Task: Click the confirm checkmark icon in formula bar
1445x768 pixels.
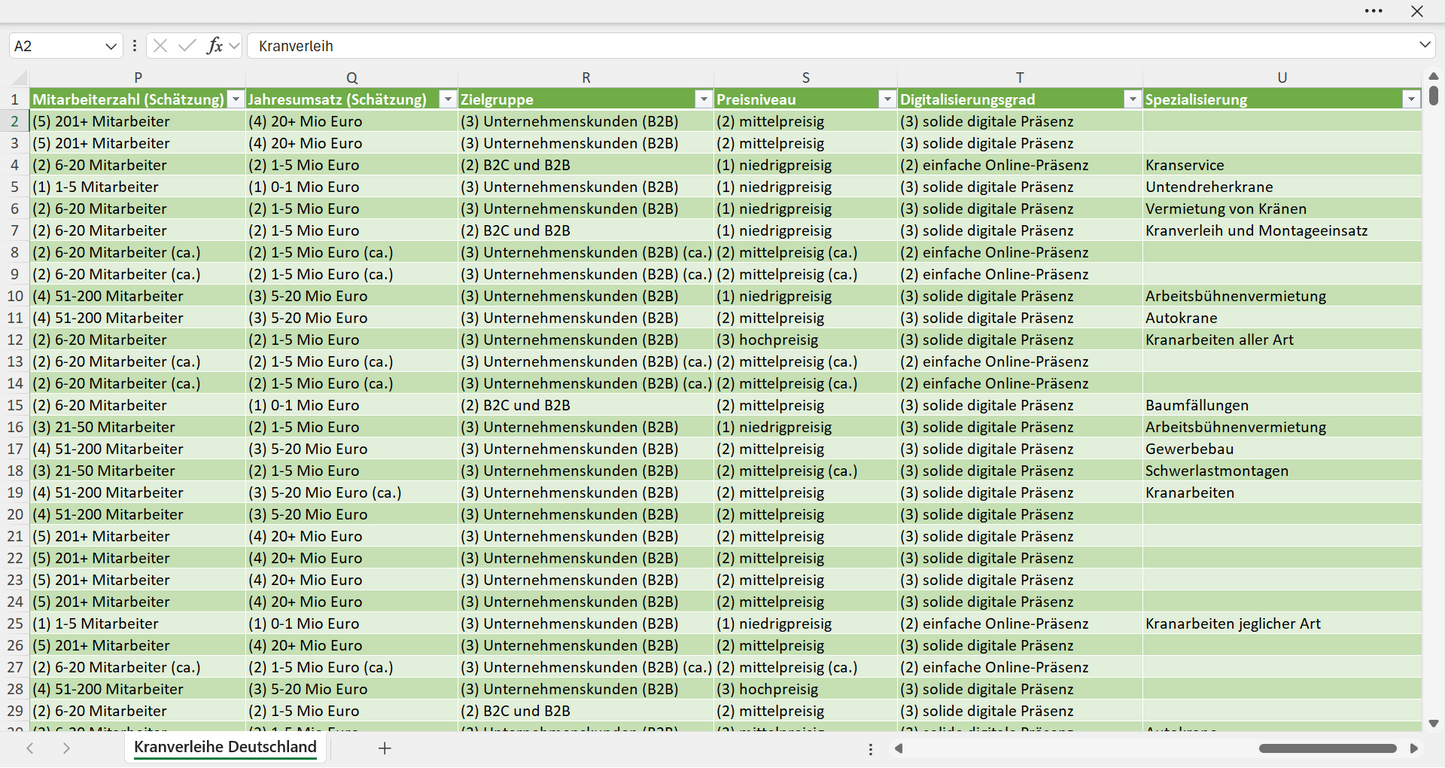Action: [x=187, y=46]
